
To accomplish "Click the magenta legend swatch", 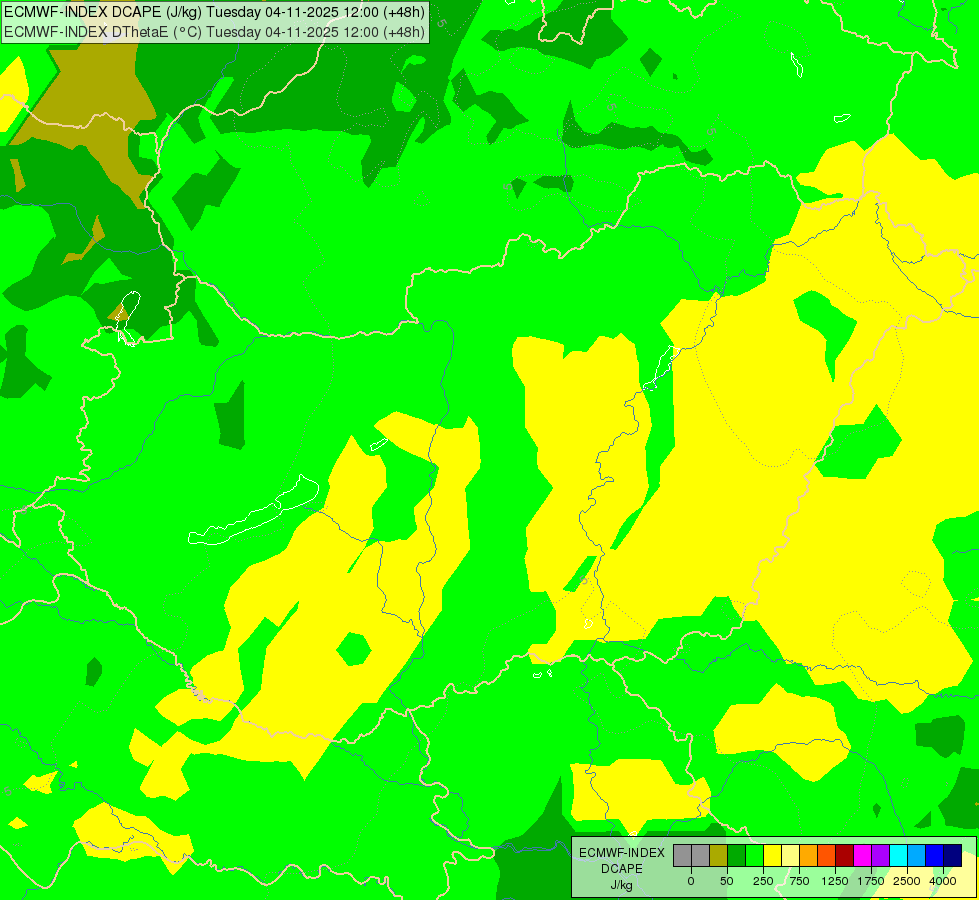I will click(x=862, y=856).
